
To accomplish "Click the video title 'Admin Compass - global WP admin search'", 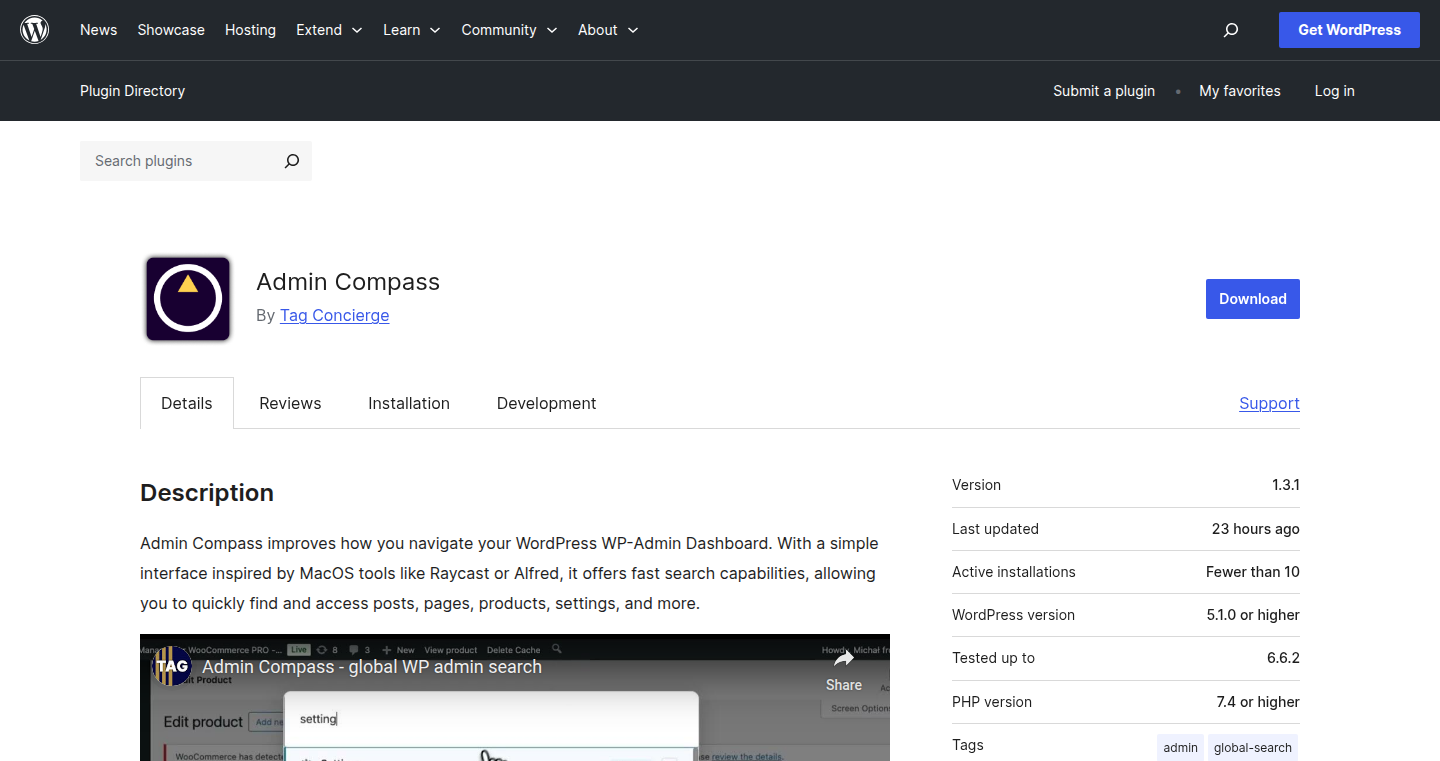I will pos(372,667).
